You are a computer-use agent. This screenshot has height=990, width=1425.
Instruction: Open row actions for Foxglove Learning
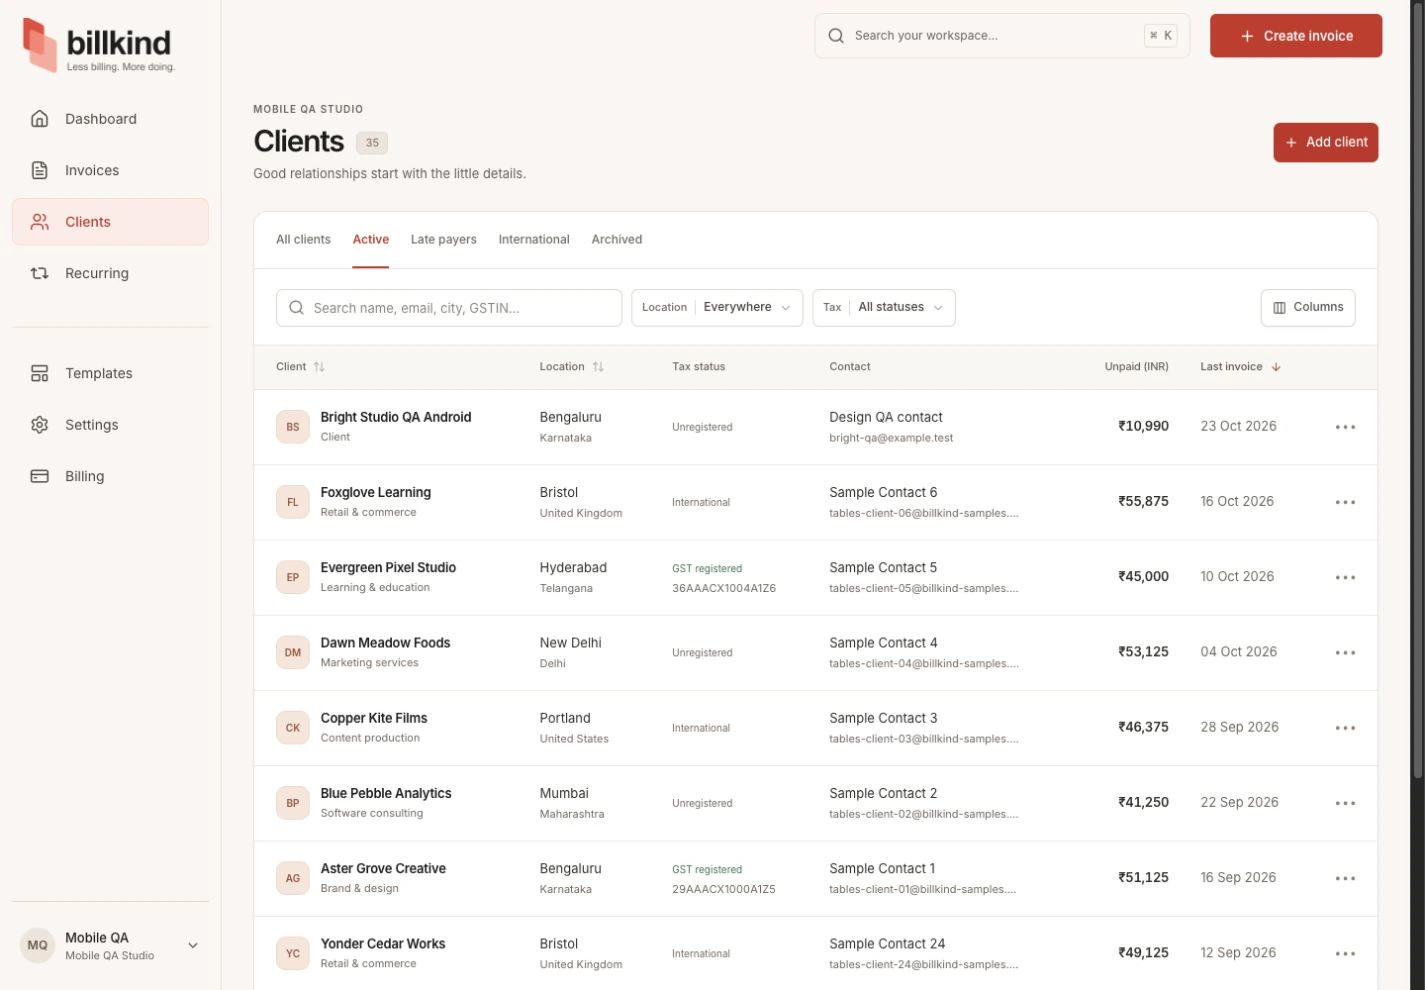click(1345, 502)
